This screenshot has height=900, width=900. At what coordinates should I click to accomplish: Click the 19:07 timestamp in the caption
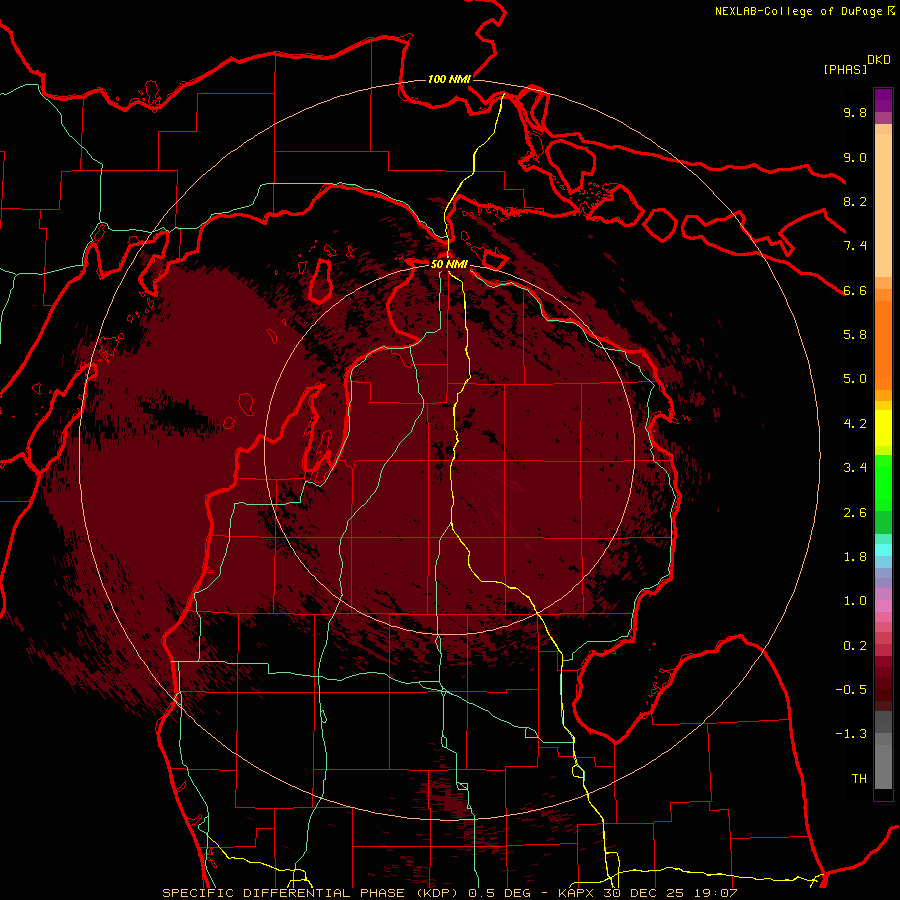(714, 893)
